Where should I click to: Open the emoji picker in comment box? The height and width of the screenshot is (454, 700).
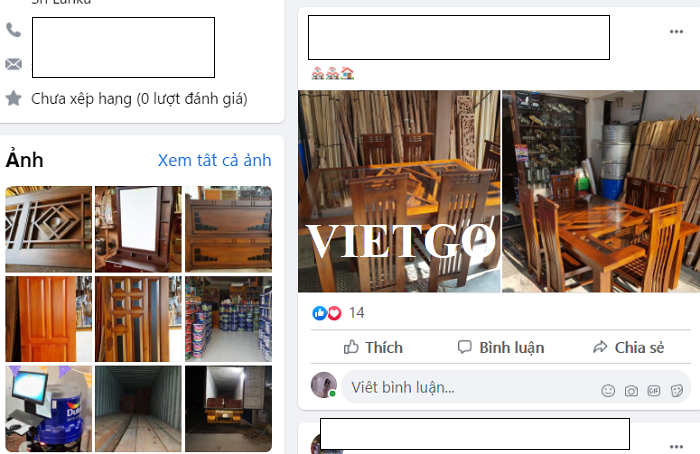coord(608,391)
